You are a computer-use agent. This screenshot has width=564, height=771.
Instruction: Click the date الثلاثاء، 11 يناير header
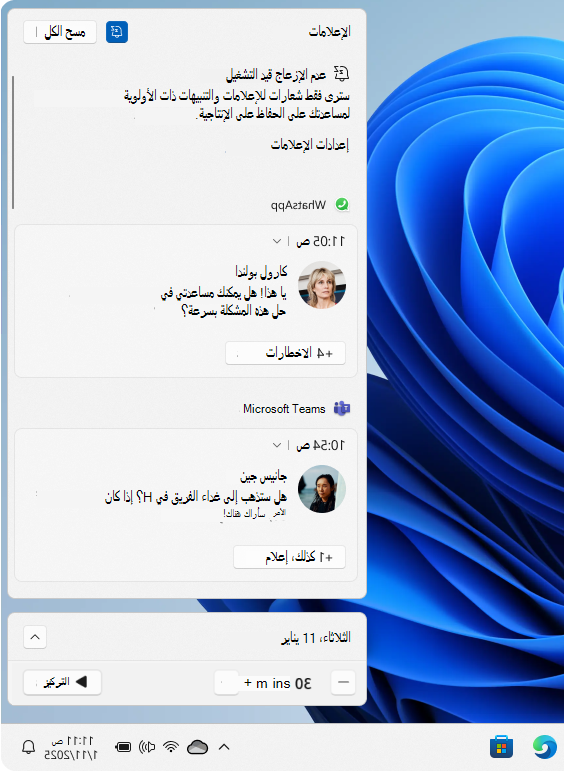(x=316, y=638)
